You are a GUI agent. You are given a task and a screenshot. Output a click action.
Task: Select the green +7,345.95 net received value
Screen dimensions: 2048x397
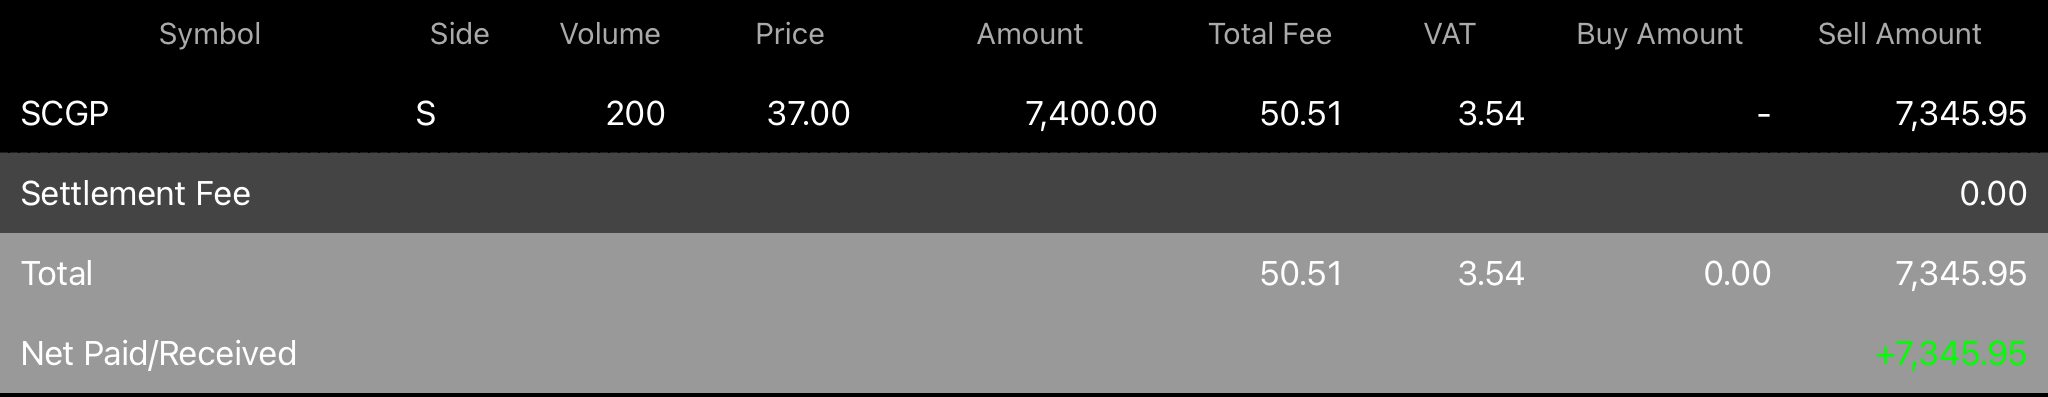(x=1951, y=354)
